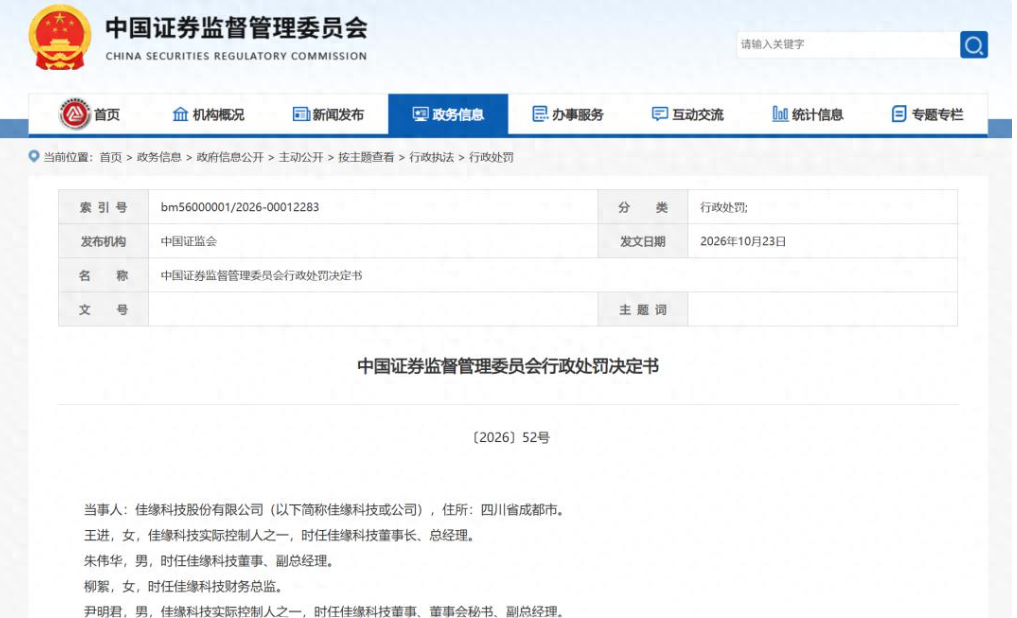
Task: Click the centered decision title heading
Action: [508, 366]
